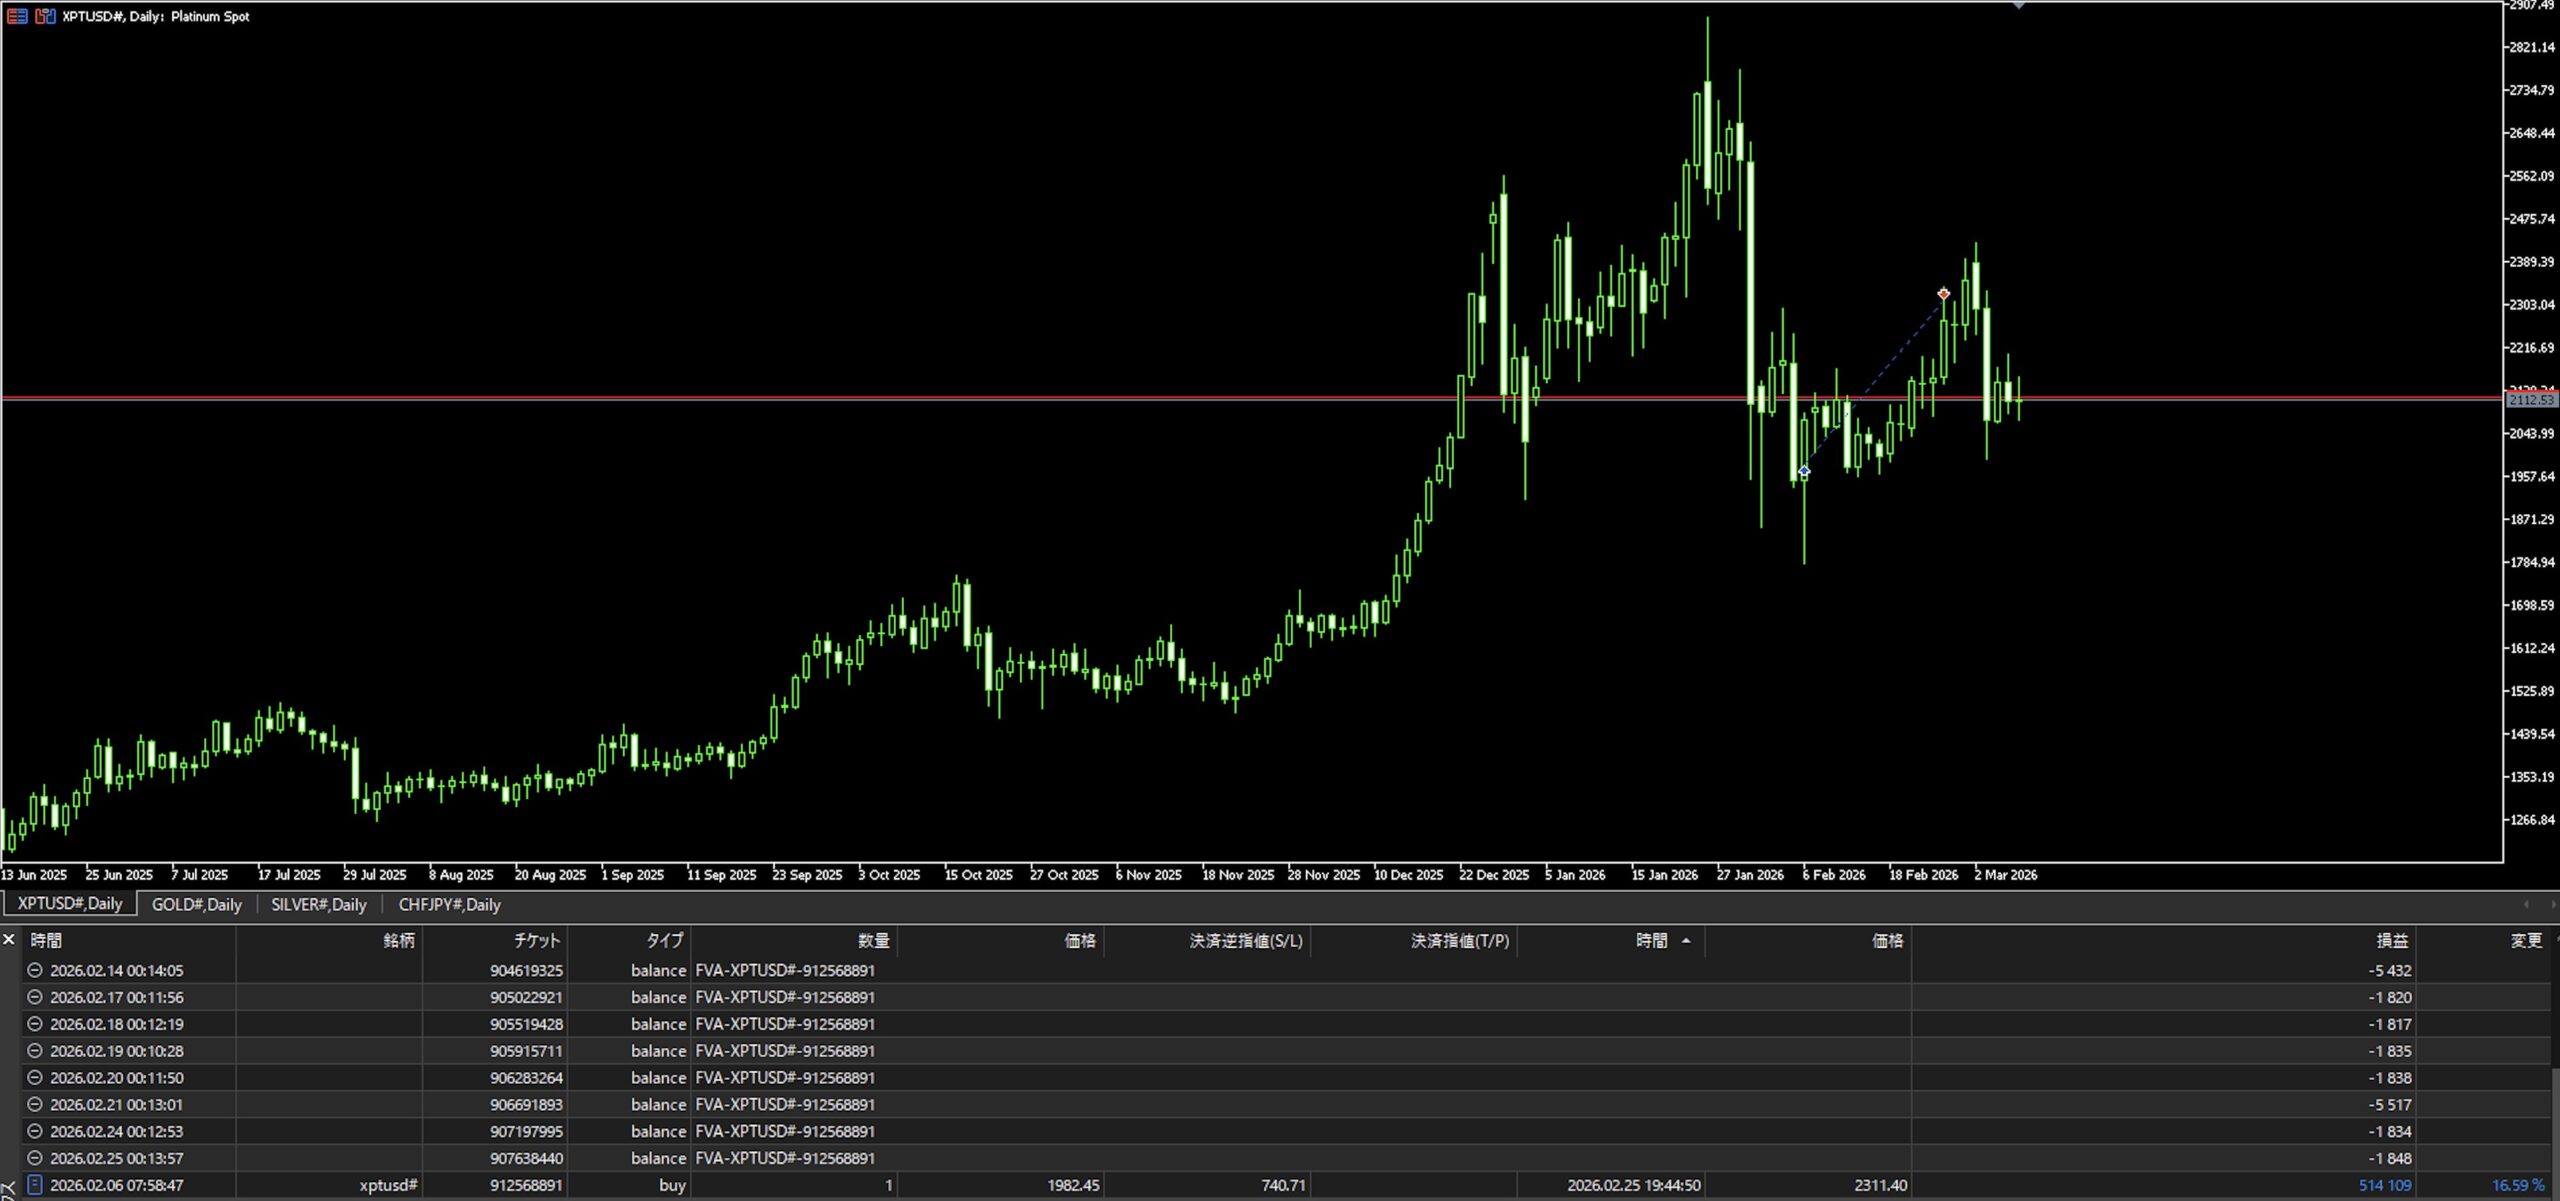Click the blue trade entry marker
2560x1201 pixels.
pos(1804,471)
